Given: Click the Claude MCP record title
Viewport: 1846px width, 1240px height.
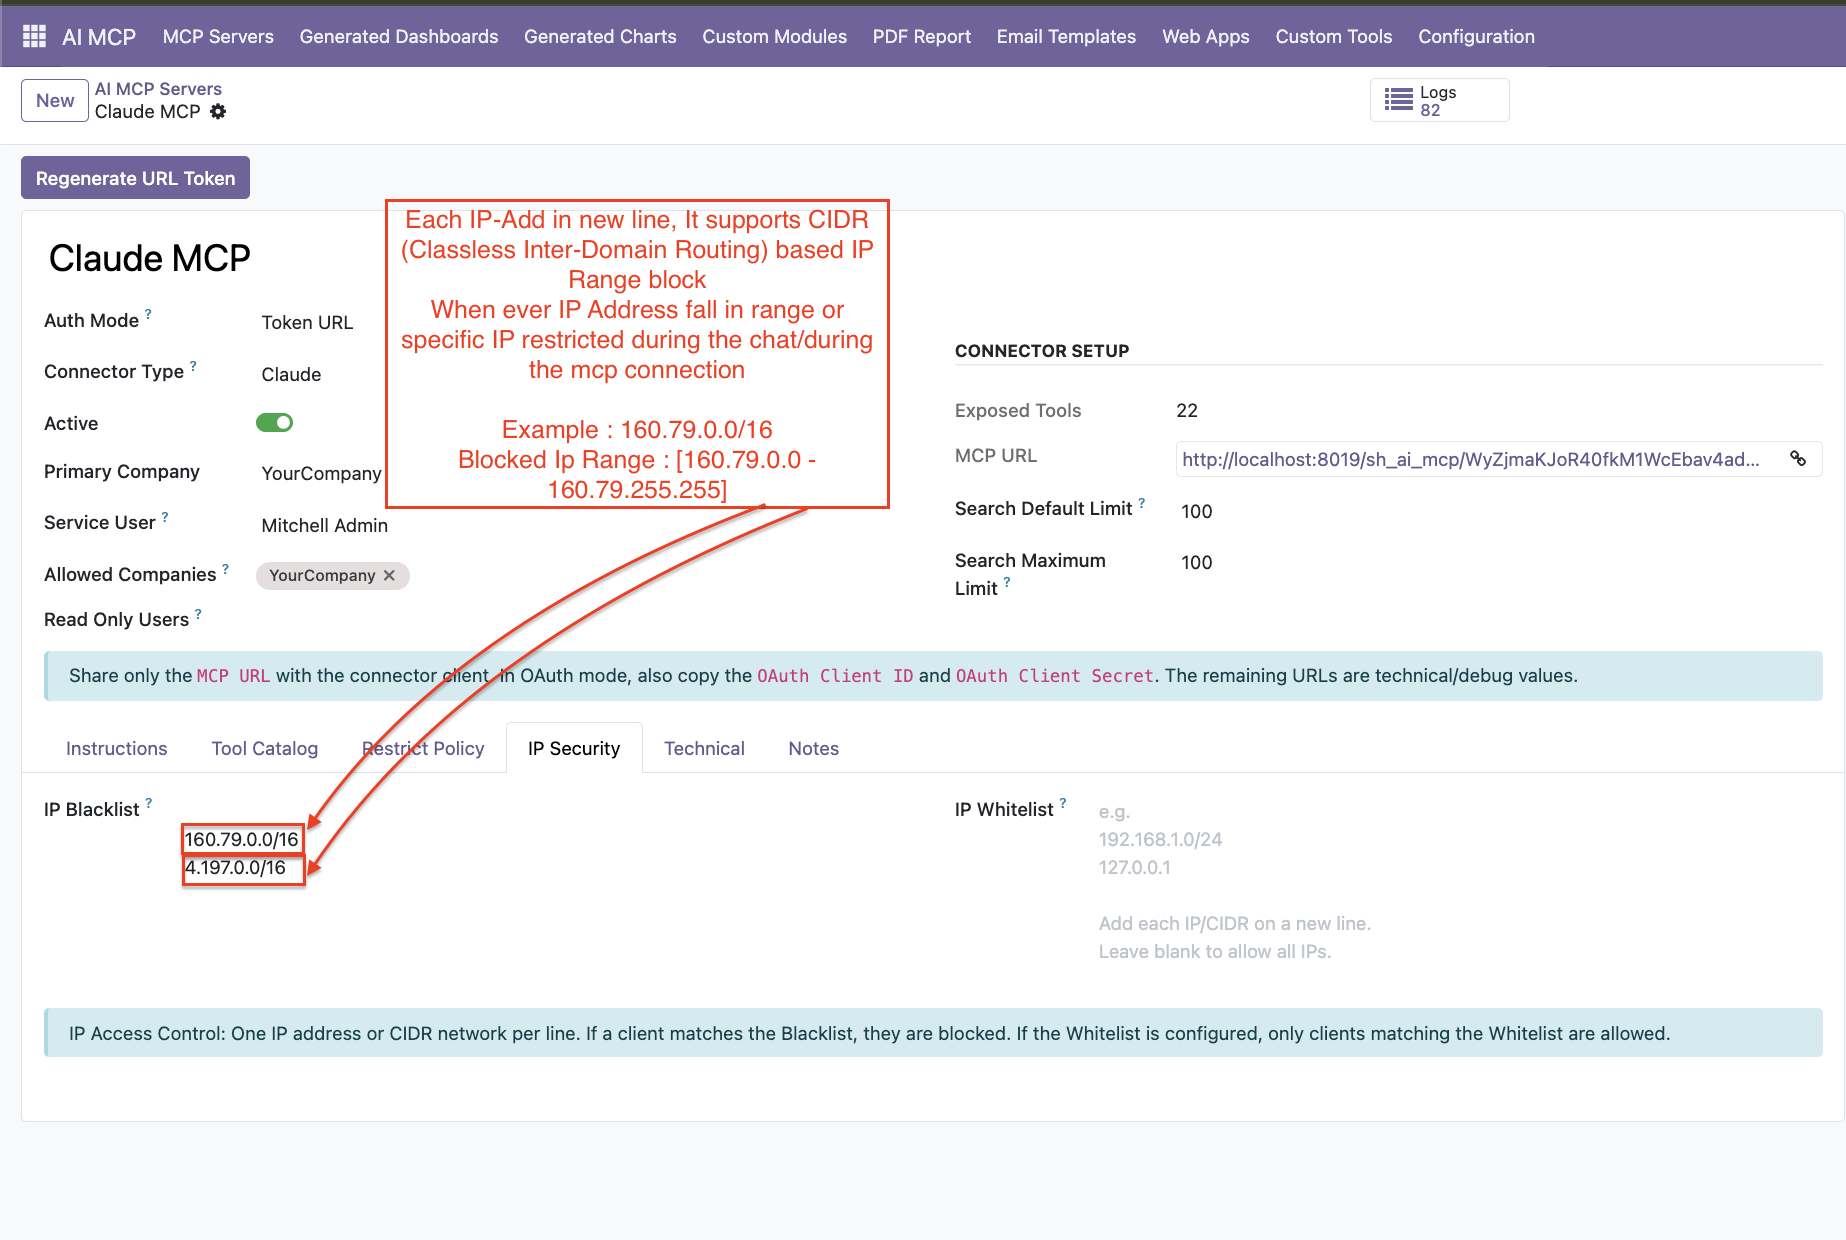Looking at the screenshot, I should (x=150, y=258).
